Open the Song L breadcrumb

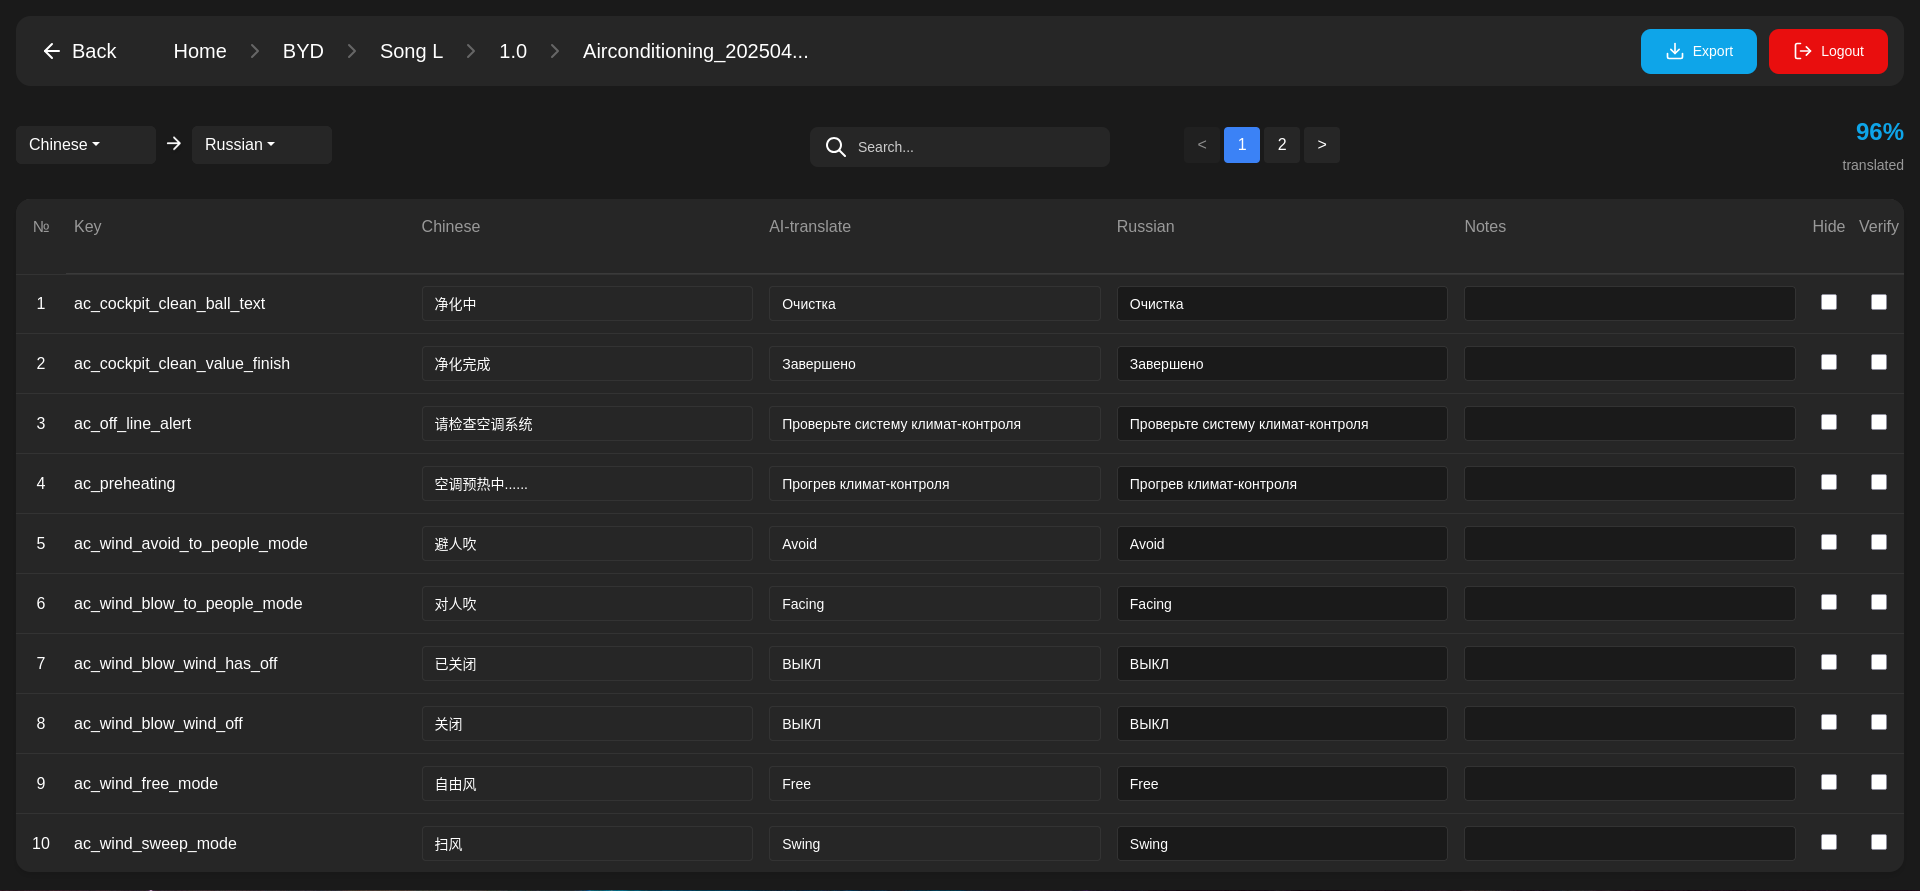(411, 51)
